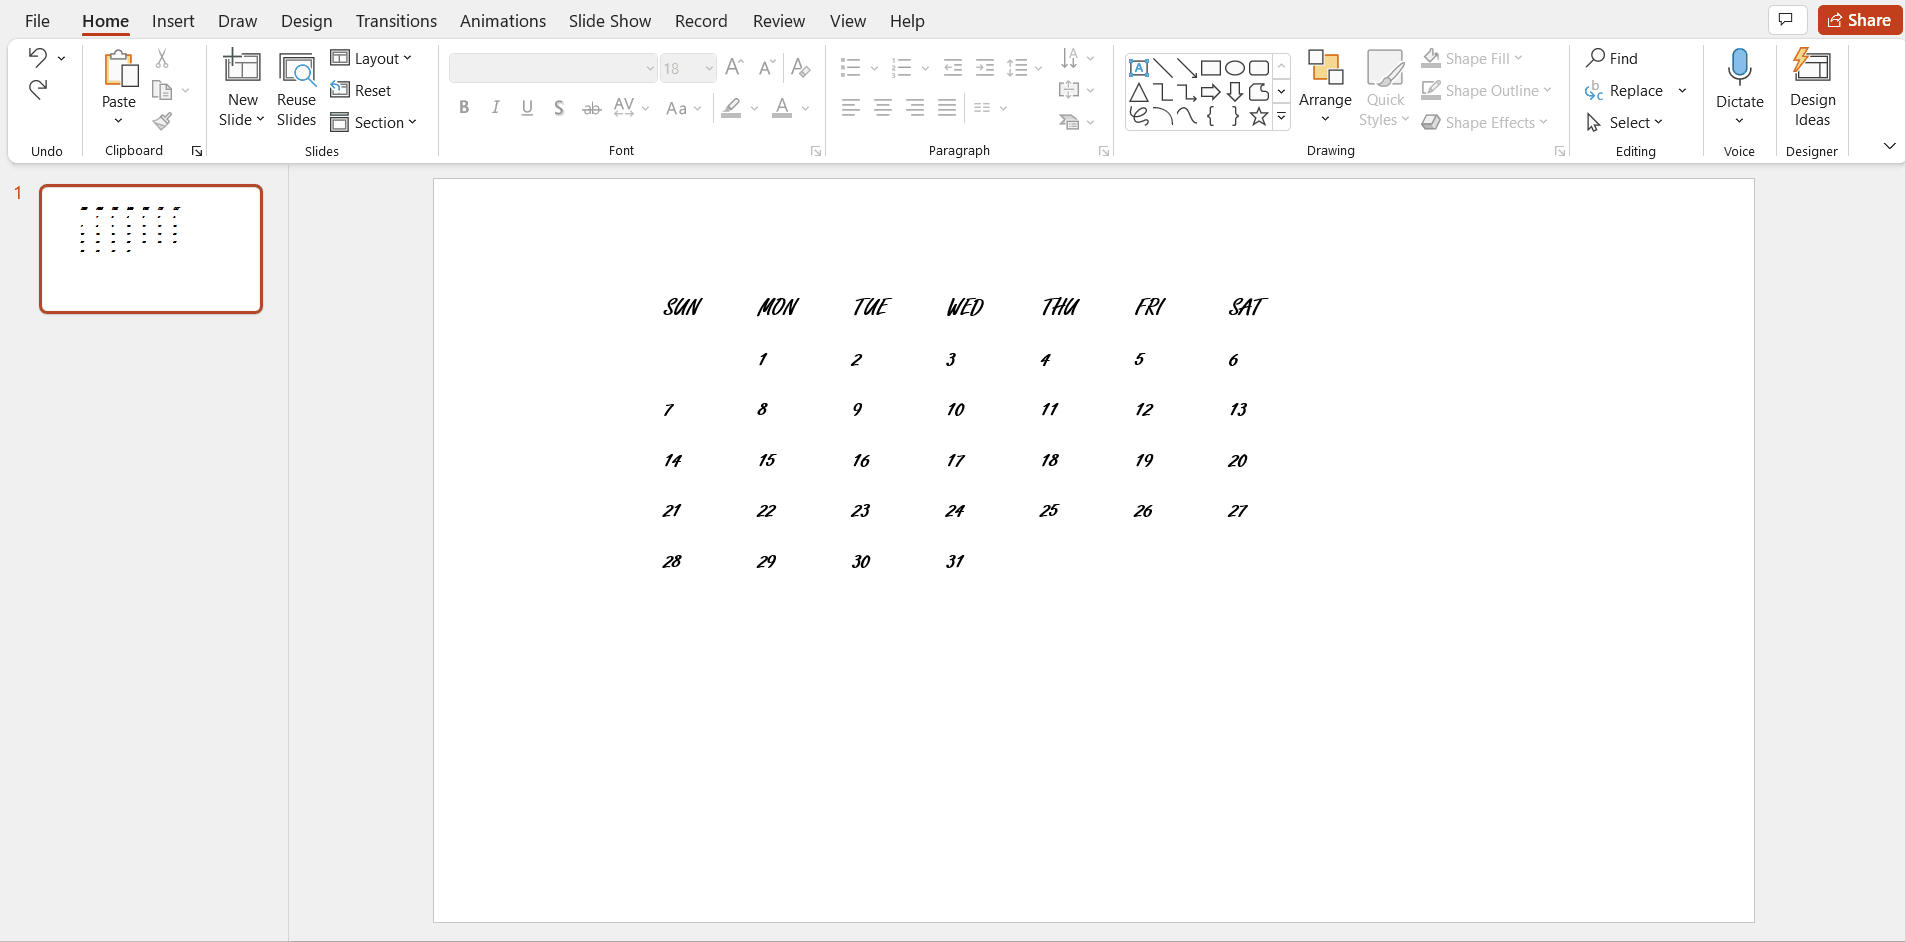Click the Cut scissors icon
The height and width of the screenshot is (942, 1905).
[x=162, y=59]
